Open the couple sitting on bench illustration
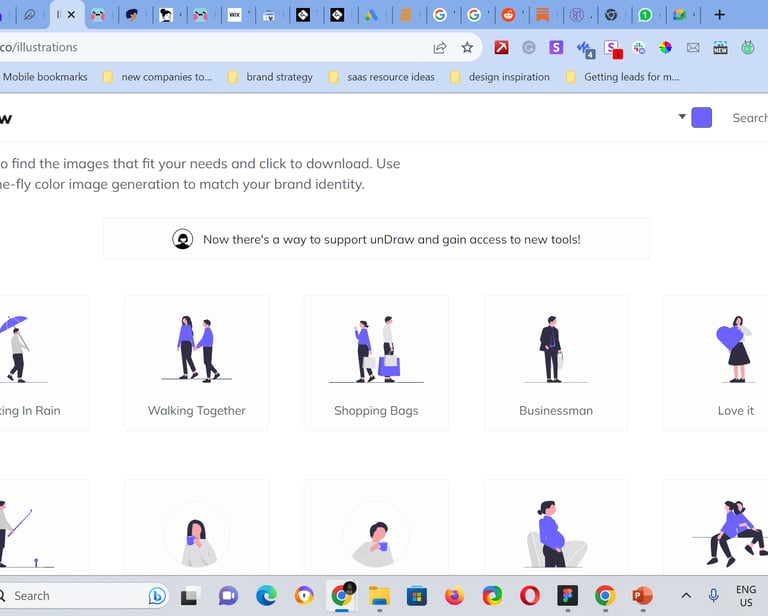 [x=716, y=527]
